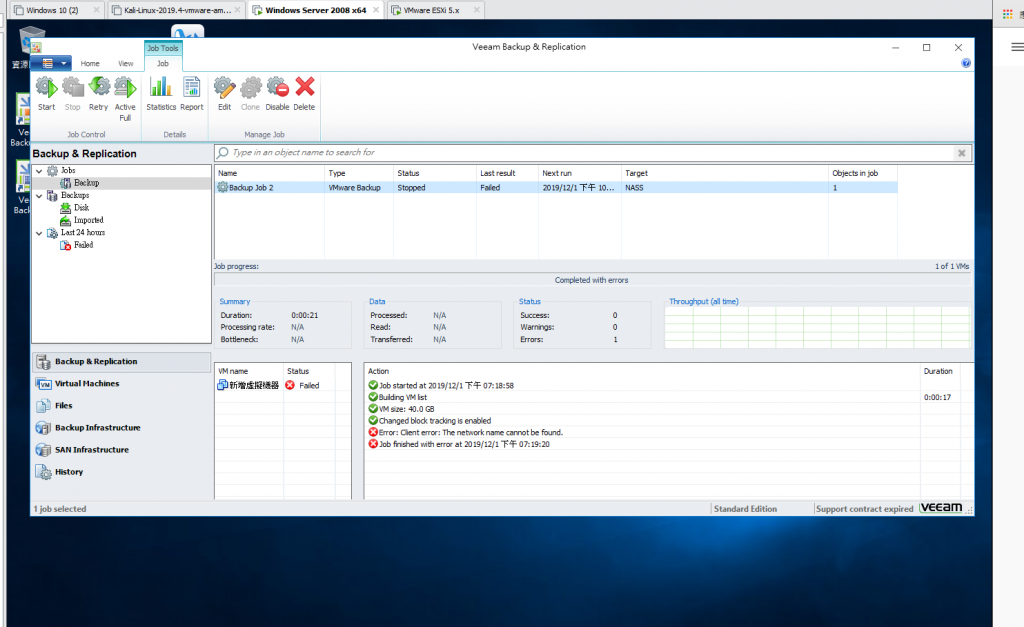
Task: Select the Backup item under Jobs
Action: (86, 183)
